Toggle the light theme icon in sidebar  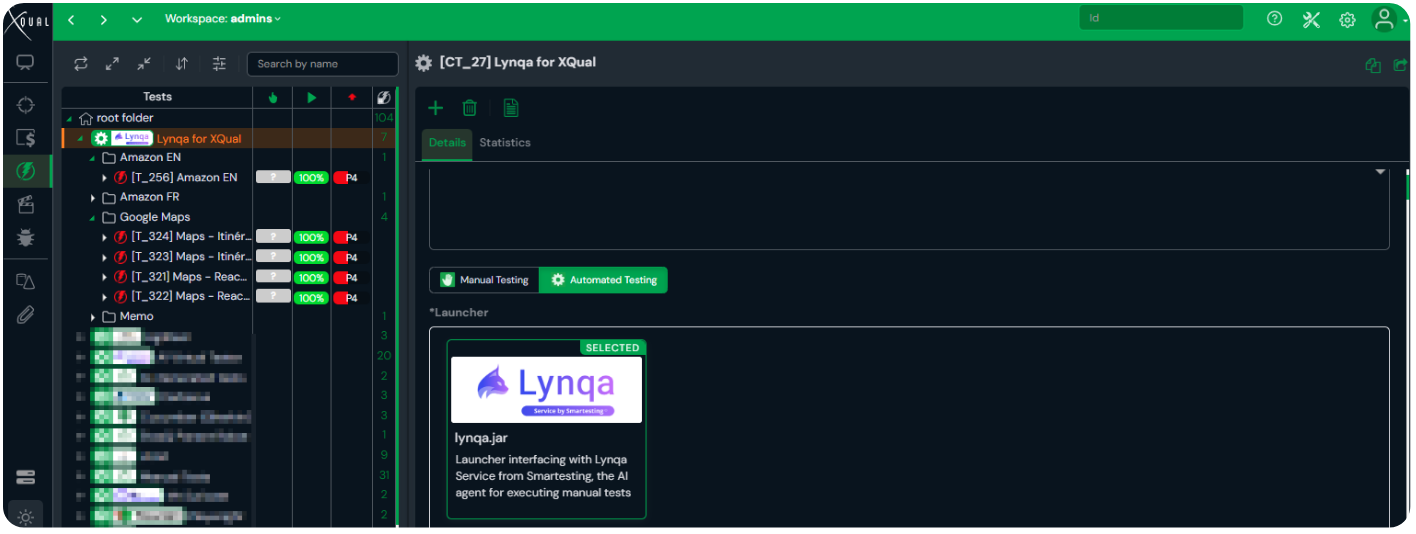pyautogui.click(x=25, y=517)
